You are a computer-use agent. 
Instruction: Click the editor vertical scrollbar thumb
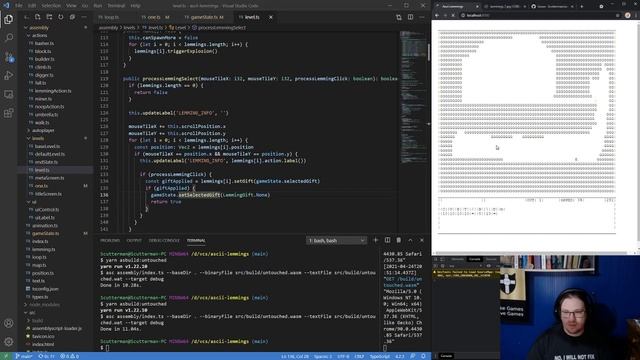[429, 52]
